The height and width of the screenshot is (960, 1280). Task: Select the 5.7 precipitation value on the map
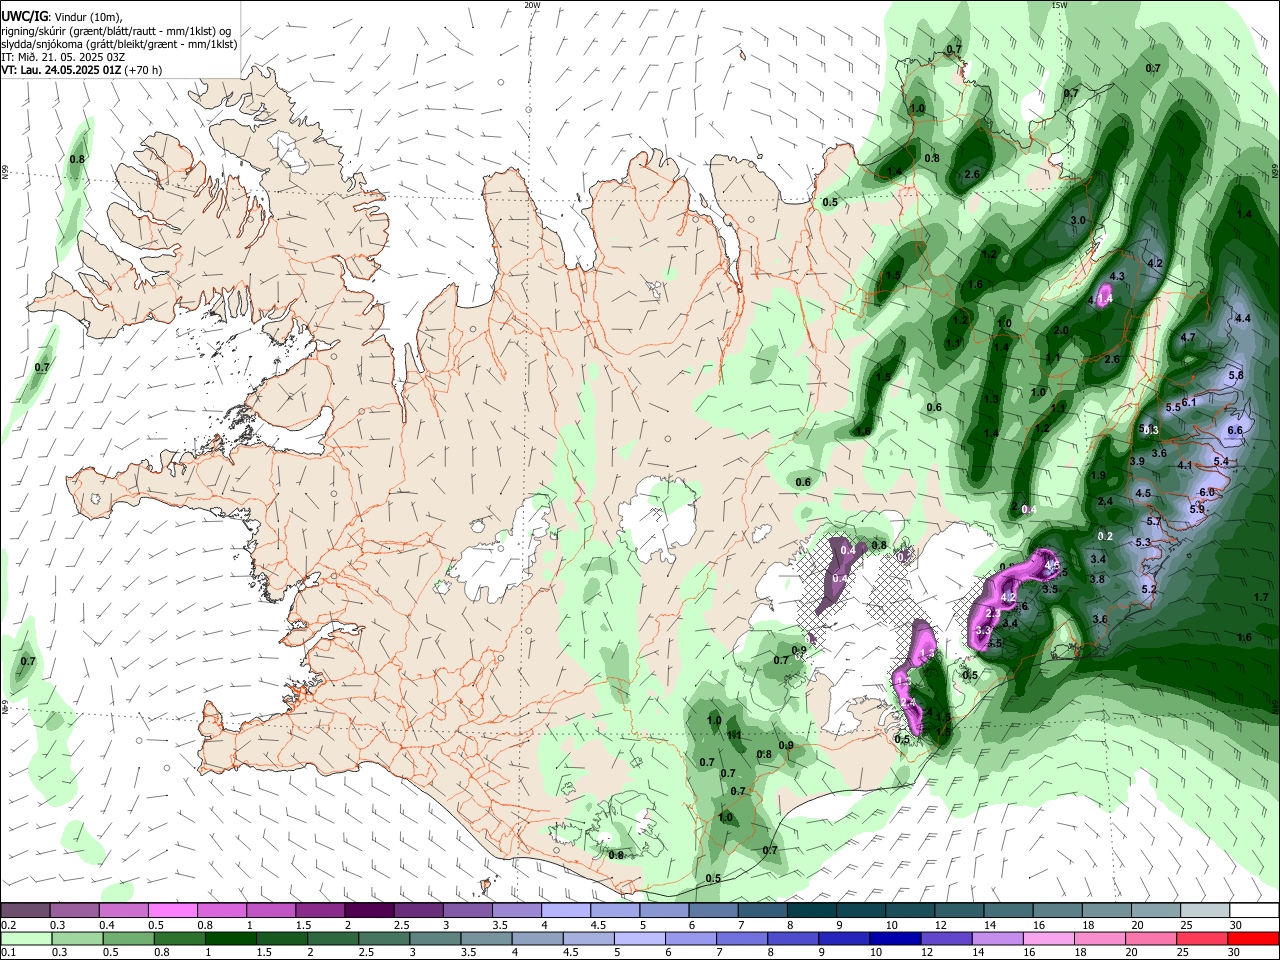[1153, 522]
